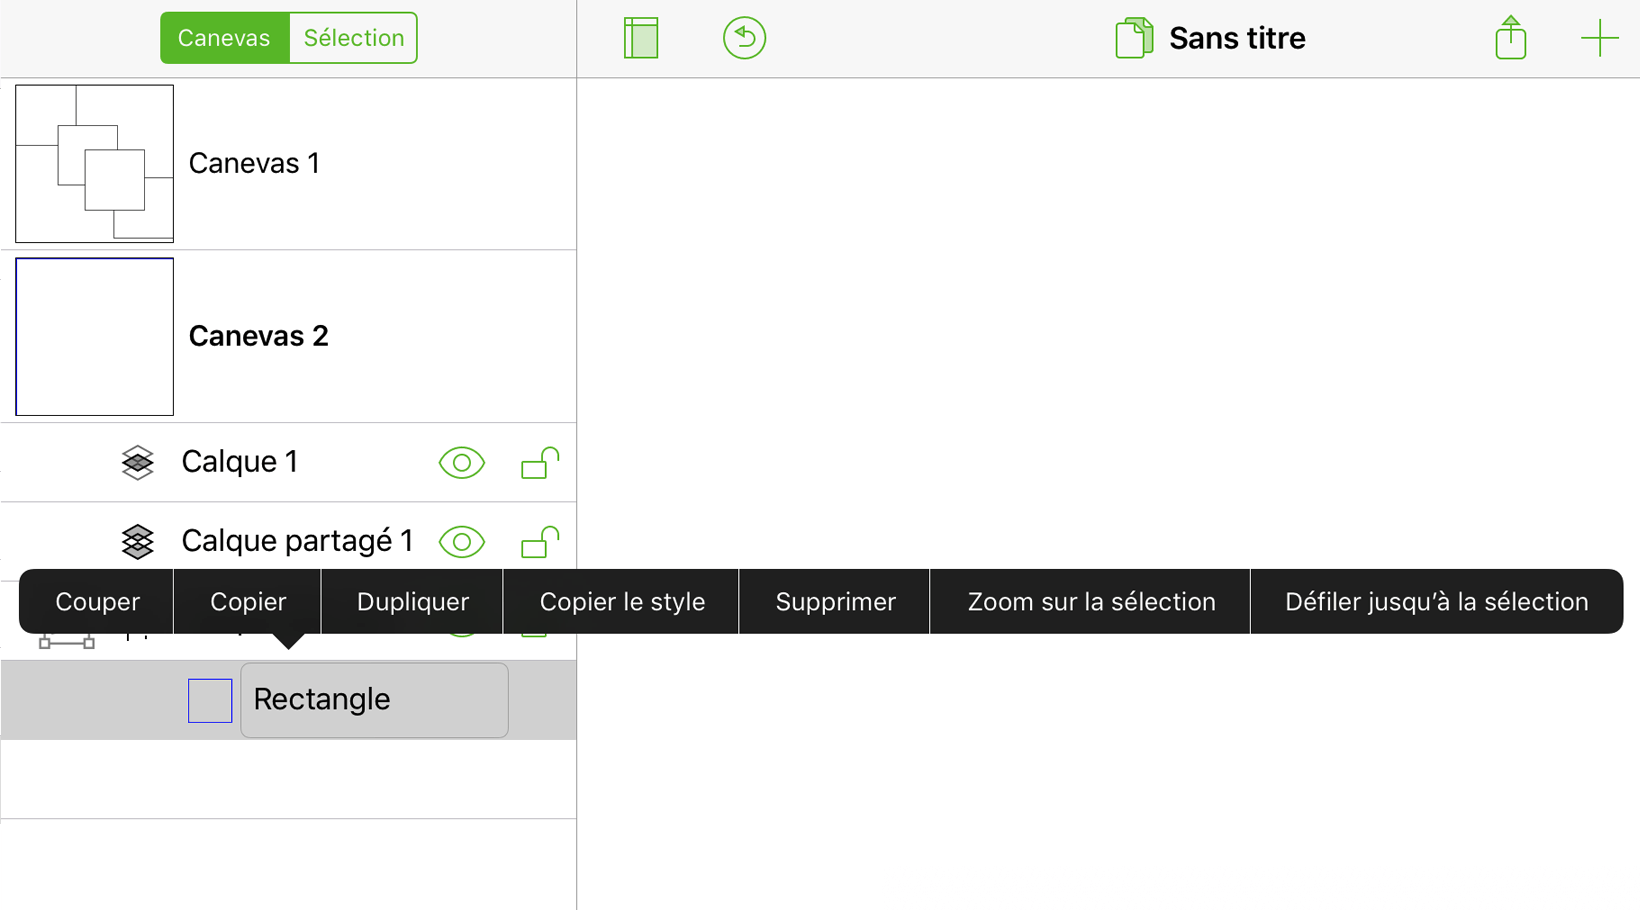The image size is (1640, 910).
Task: Click the Rectangle shape preview icon
Action: [x=210, y=701]
